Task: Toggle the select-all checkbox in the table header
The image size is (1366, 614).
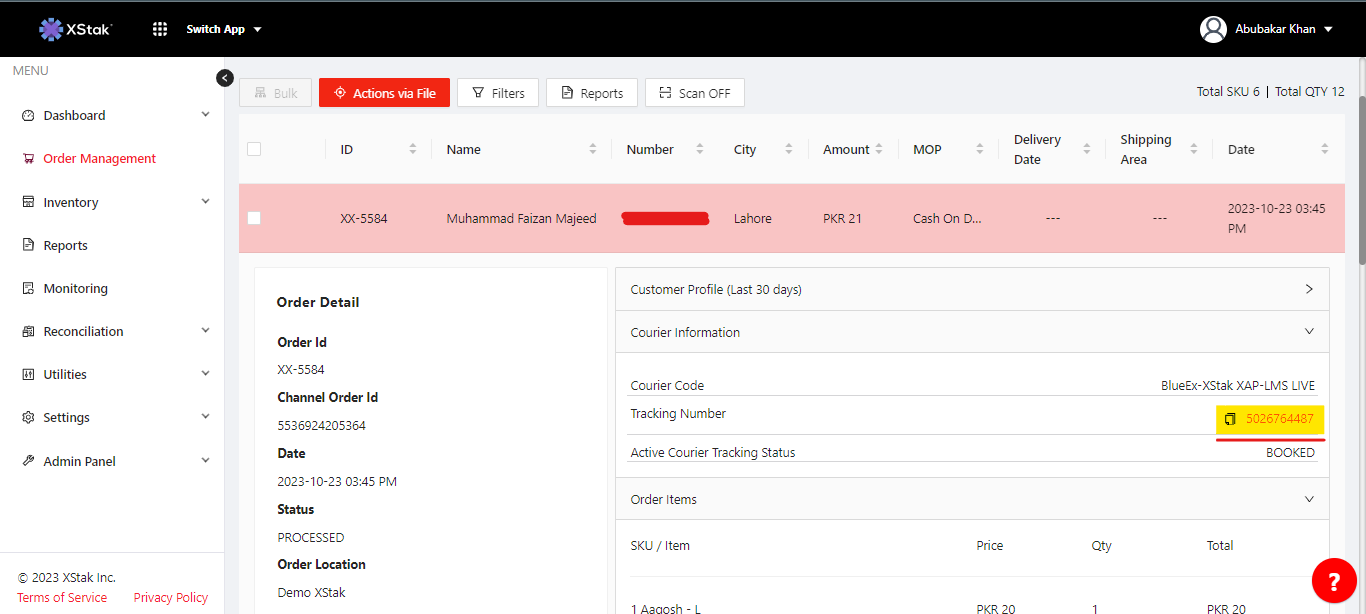Action: coord(254,149)
